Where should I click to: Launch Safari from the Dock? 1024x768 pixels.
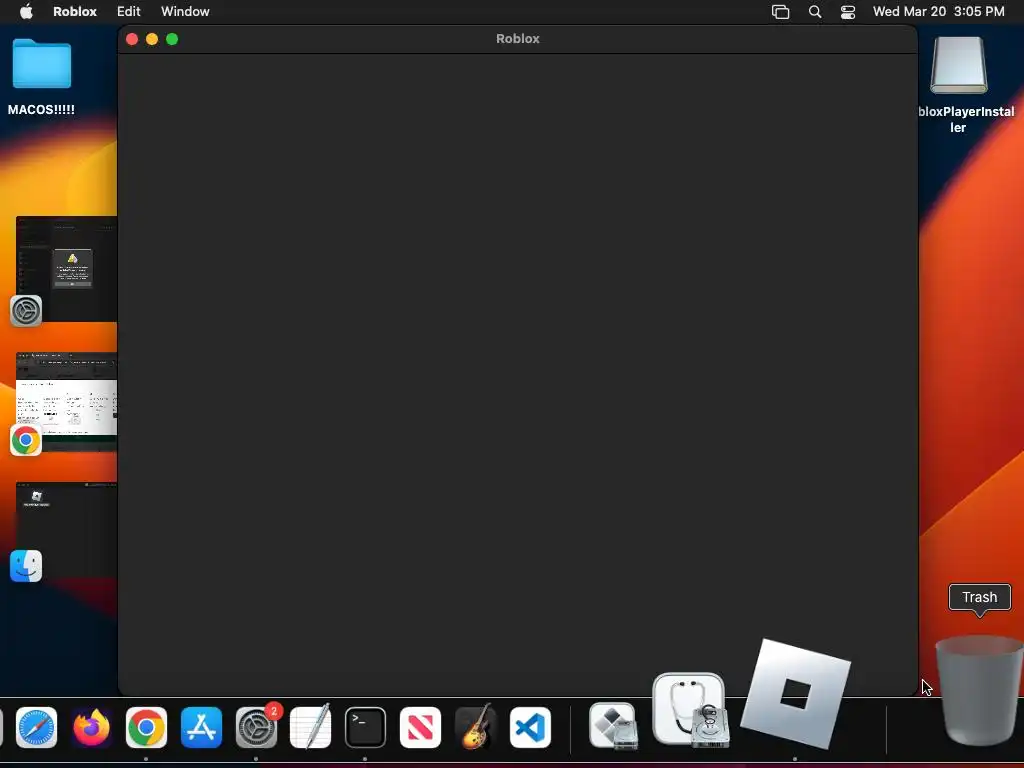coord(37,727)
